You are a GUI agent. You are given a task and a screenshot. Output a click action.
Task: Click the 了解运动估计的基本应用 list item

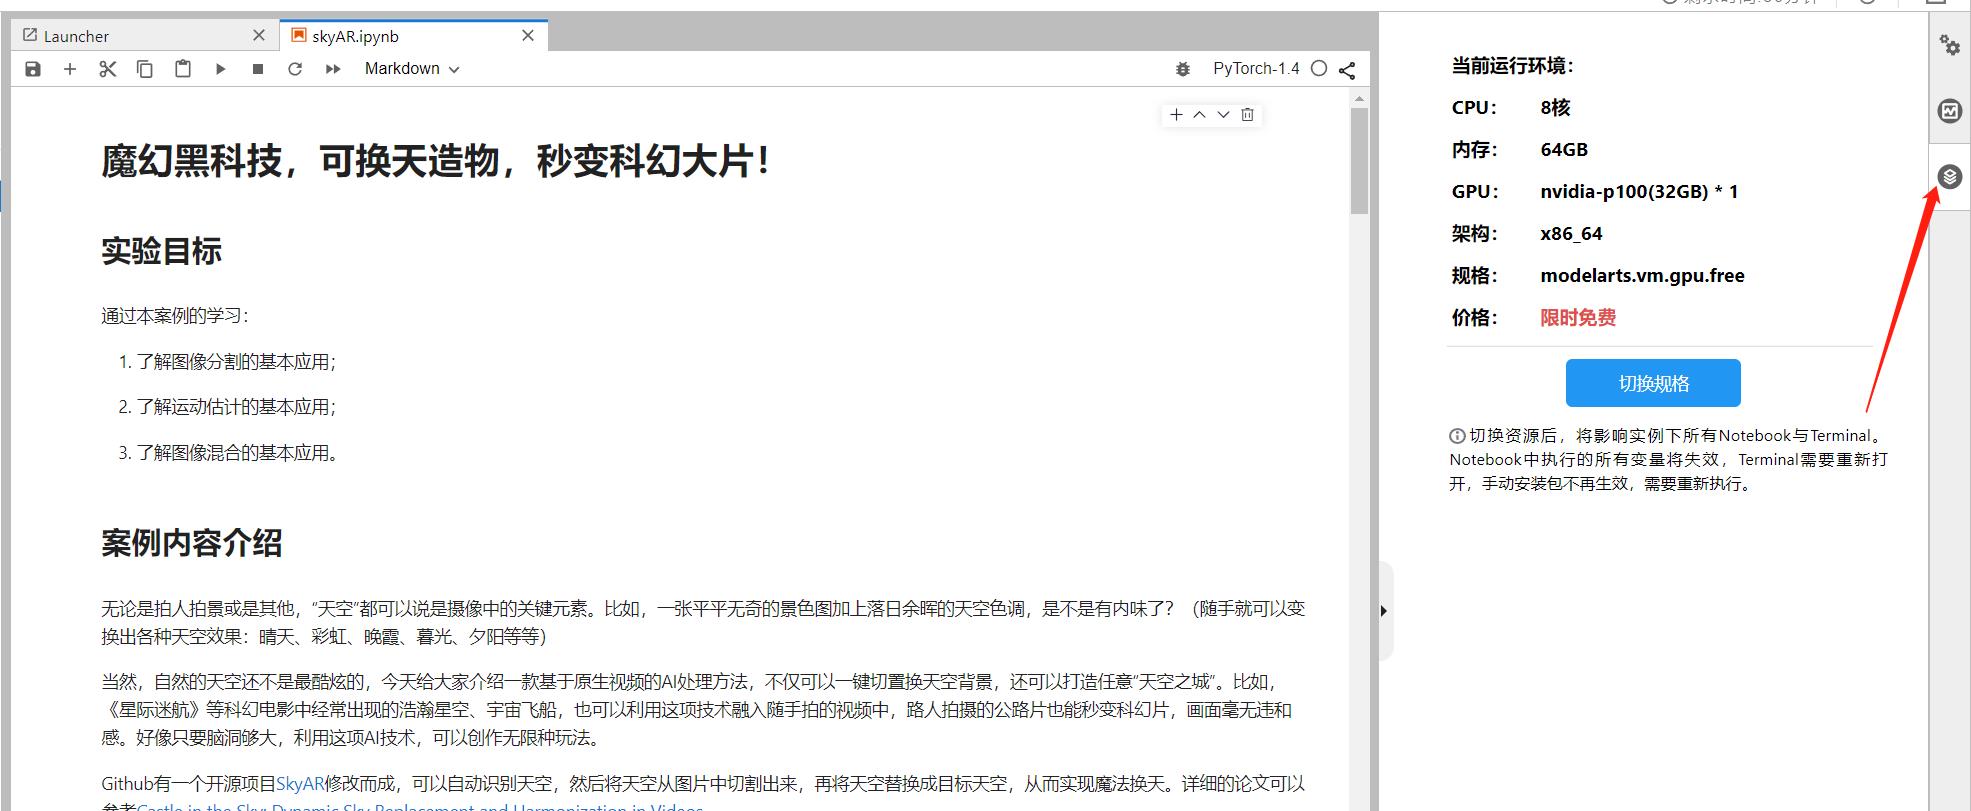(x=236, y=407)
